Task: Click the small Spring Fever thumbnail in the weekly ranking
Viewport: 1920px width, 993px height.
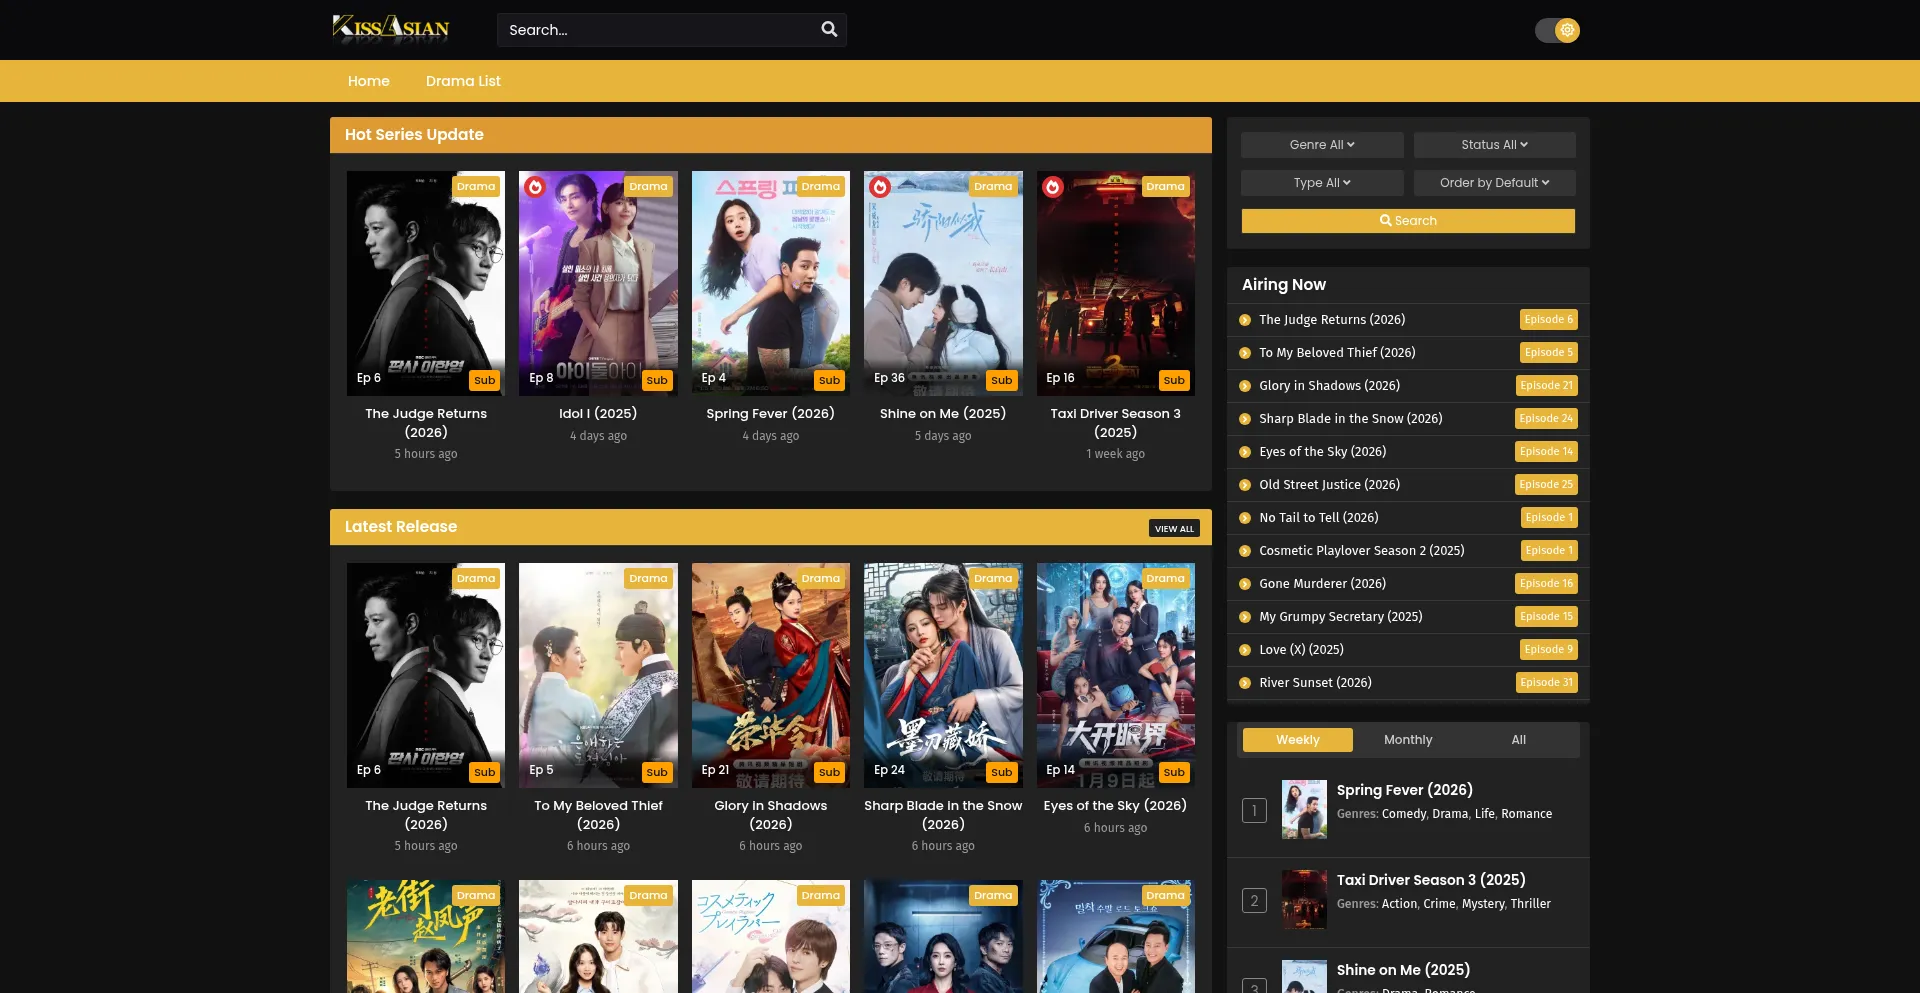Action: 1304,809
